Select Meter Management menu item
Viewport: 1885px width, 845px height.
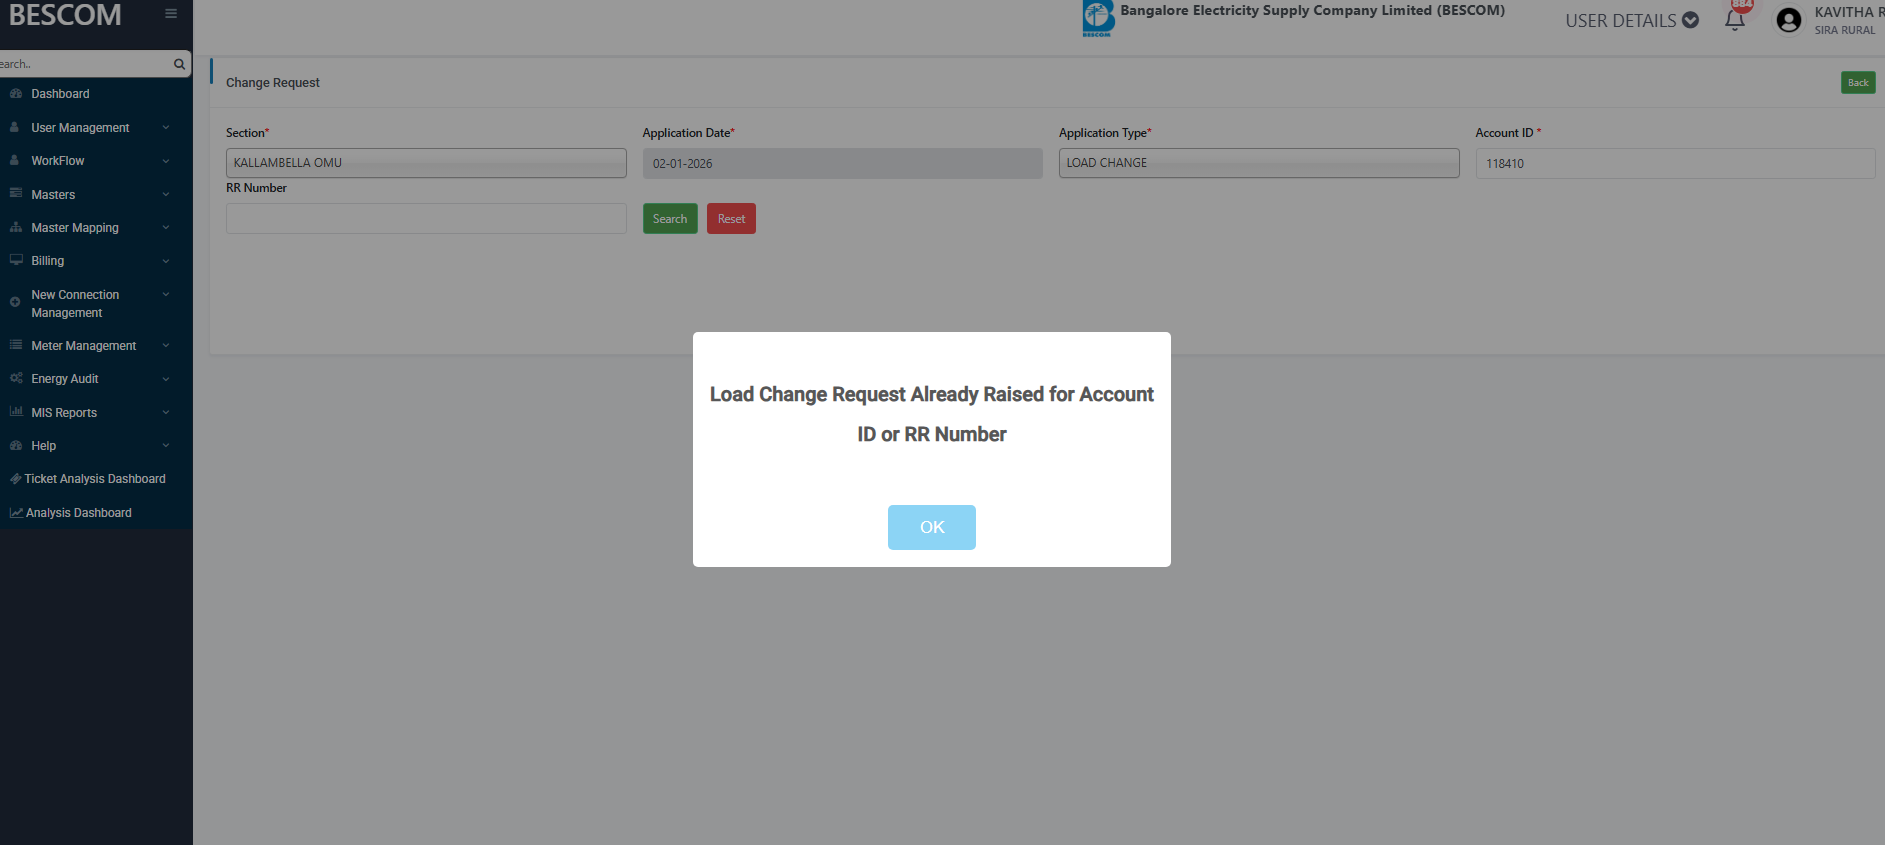84,346
